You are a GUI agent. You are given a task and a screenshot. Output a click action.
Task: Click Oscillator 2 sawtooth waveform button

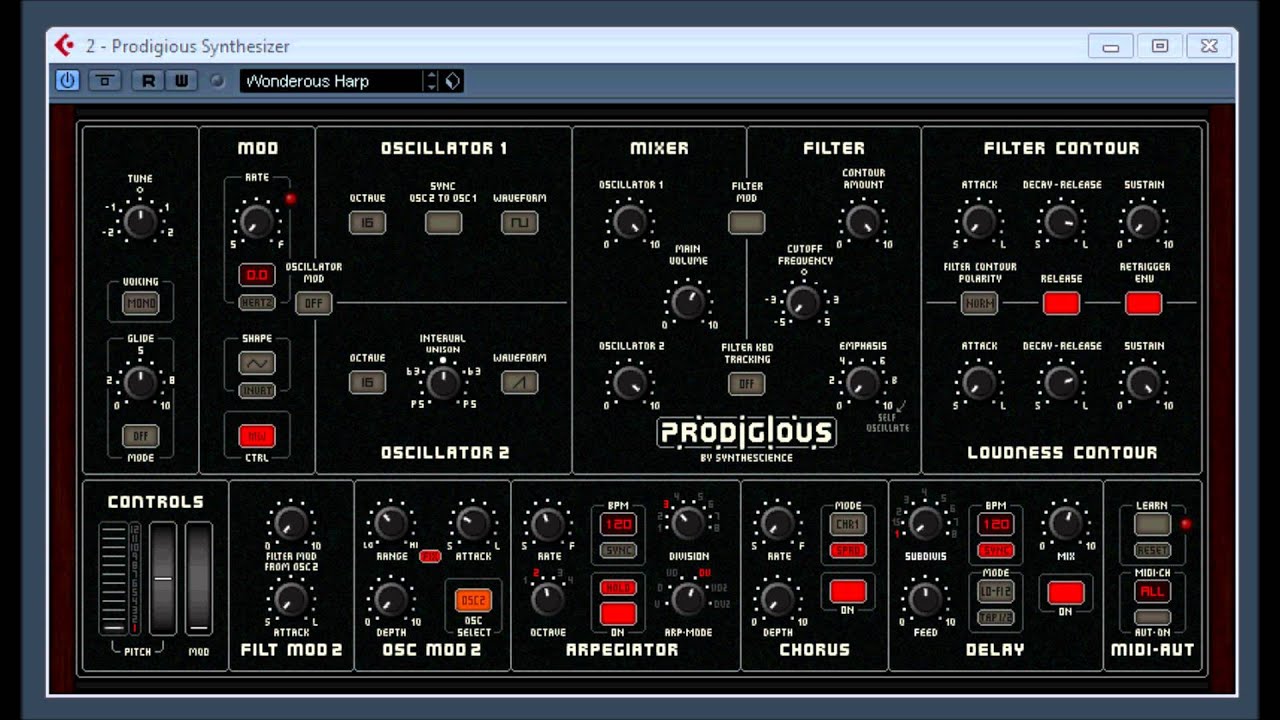519,382
